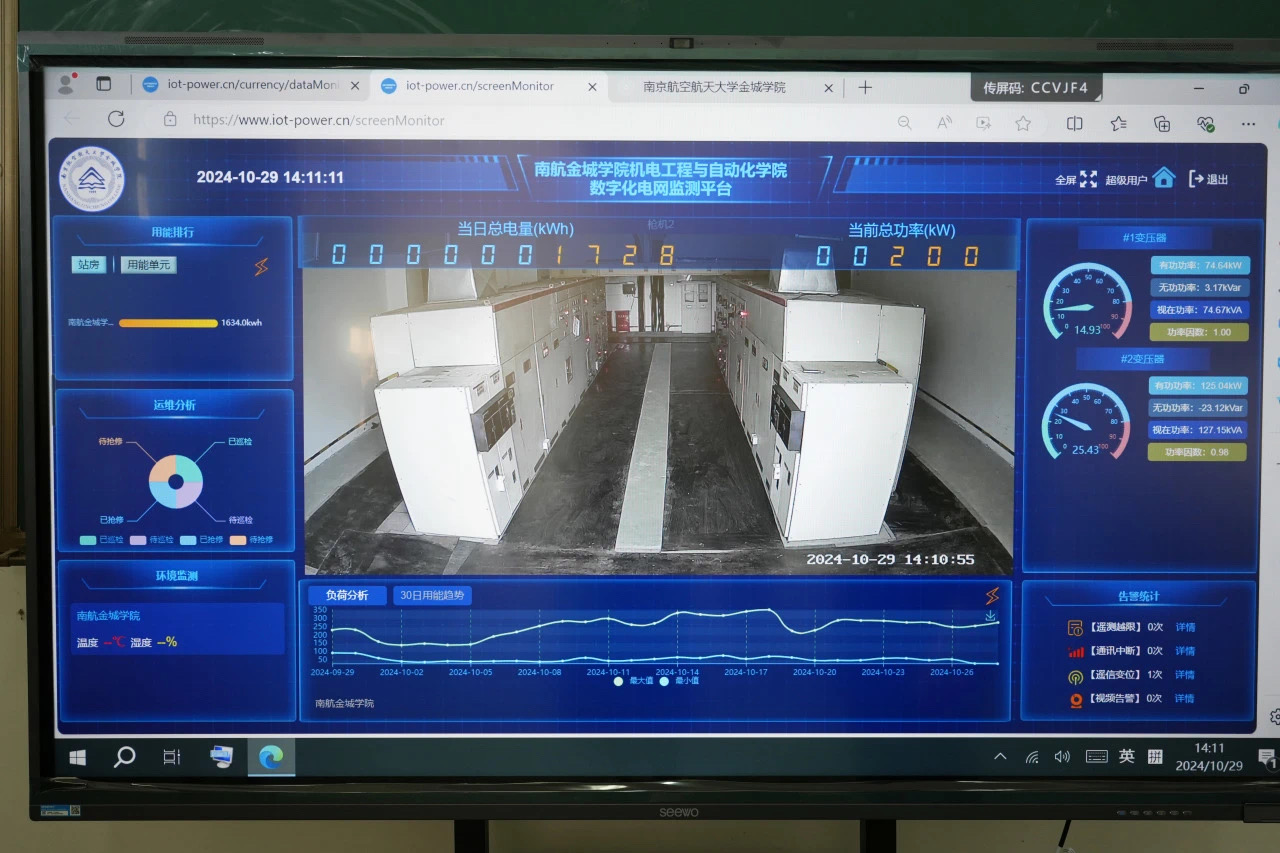1280x853 pixels.
Task: Click the read aloud icon in address bar
Action: tap(944, 123)
